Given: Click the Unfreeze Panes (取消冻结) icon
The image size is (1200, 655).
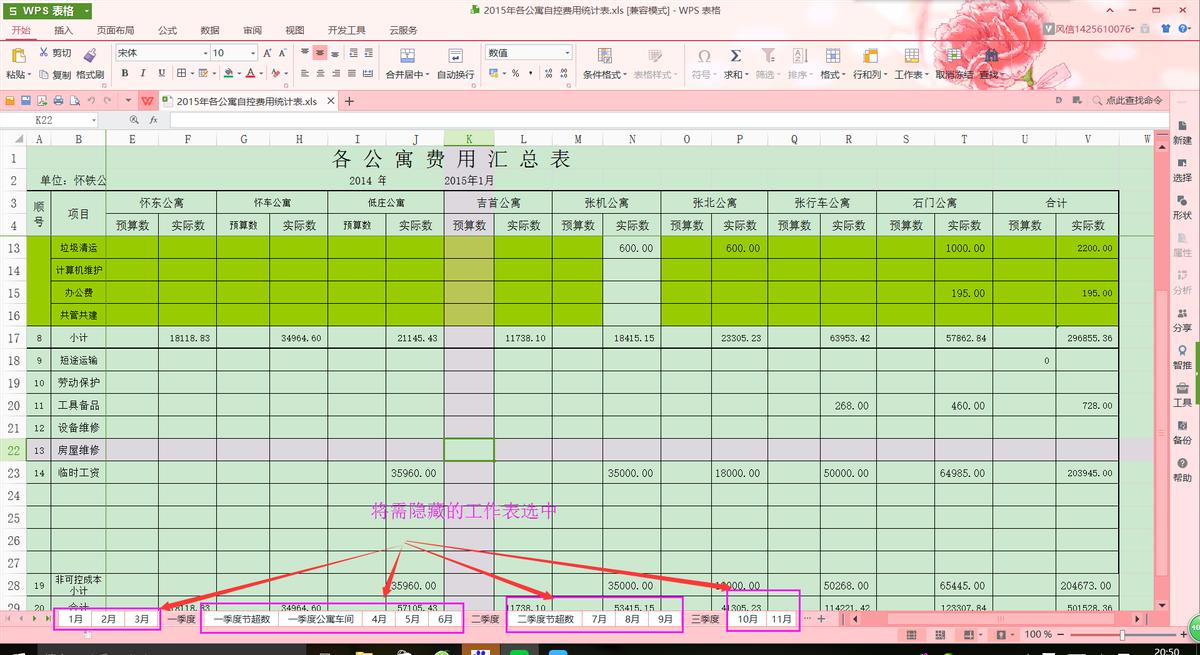Looking at the screenshot, I should pyautogui.click(x=953, y=56).
